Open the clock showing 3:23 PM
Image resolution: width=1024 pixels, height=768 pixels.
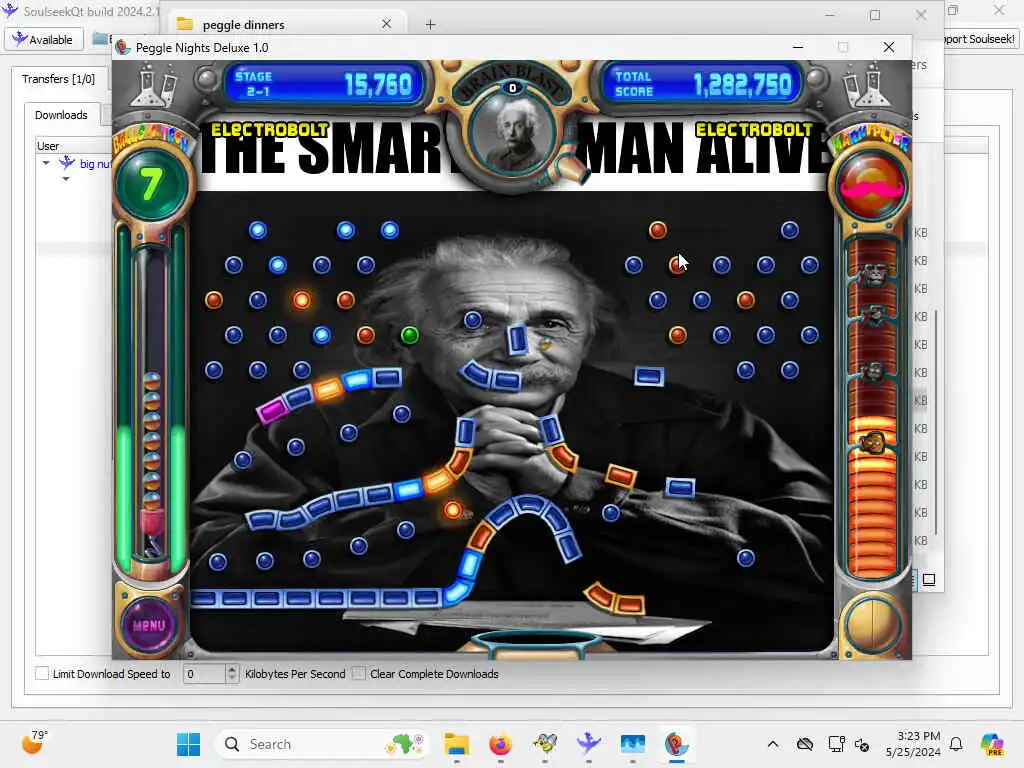912,744
